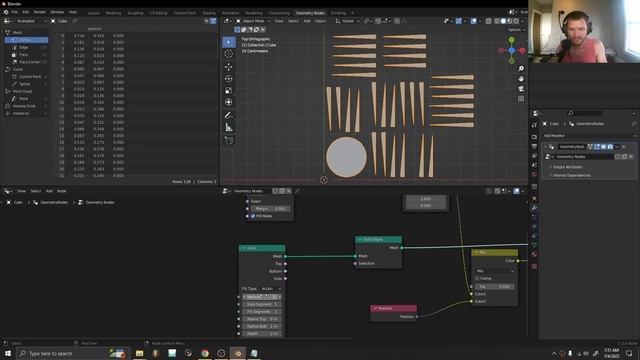Open the Tool tab in Properties editor
640x360 pixels.
click(534, 126)
